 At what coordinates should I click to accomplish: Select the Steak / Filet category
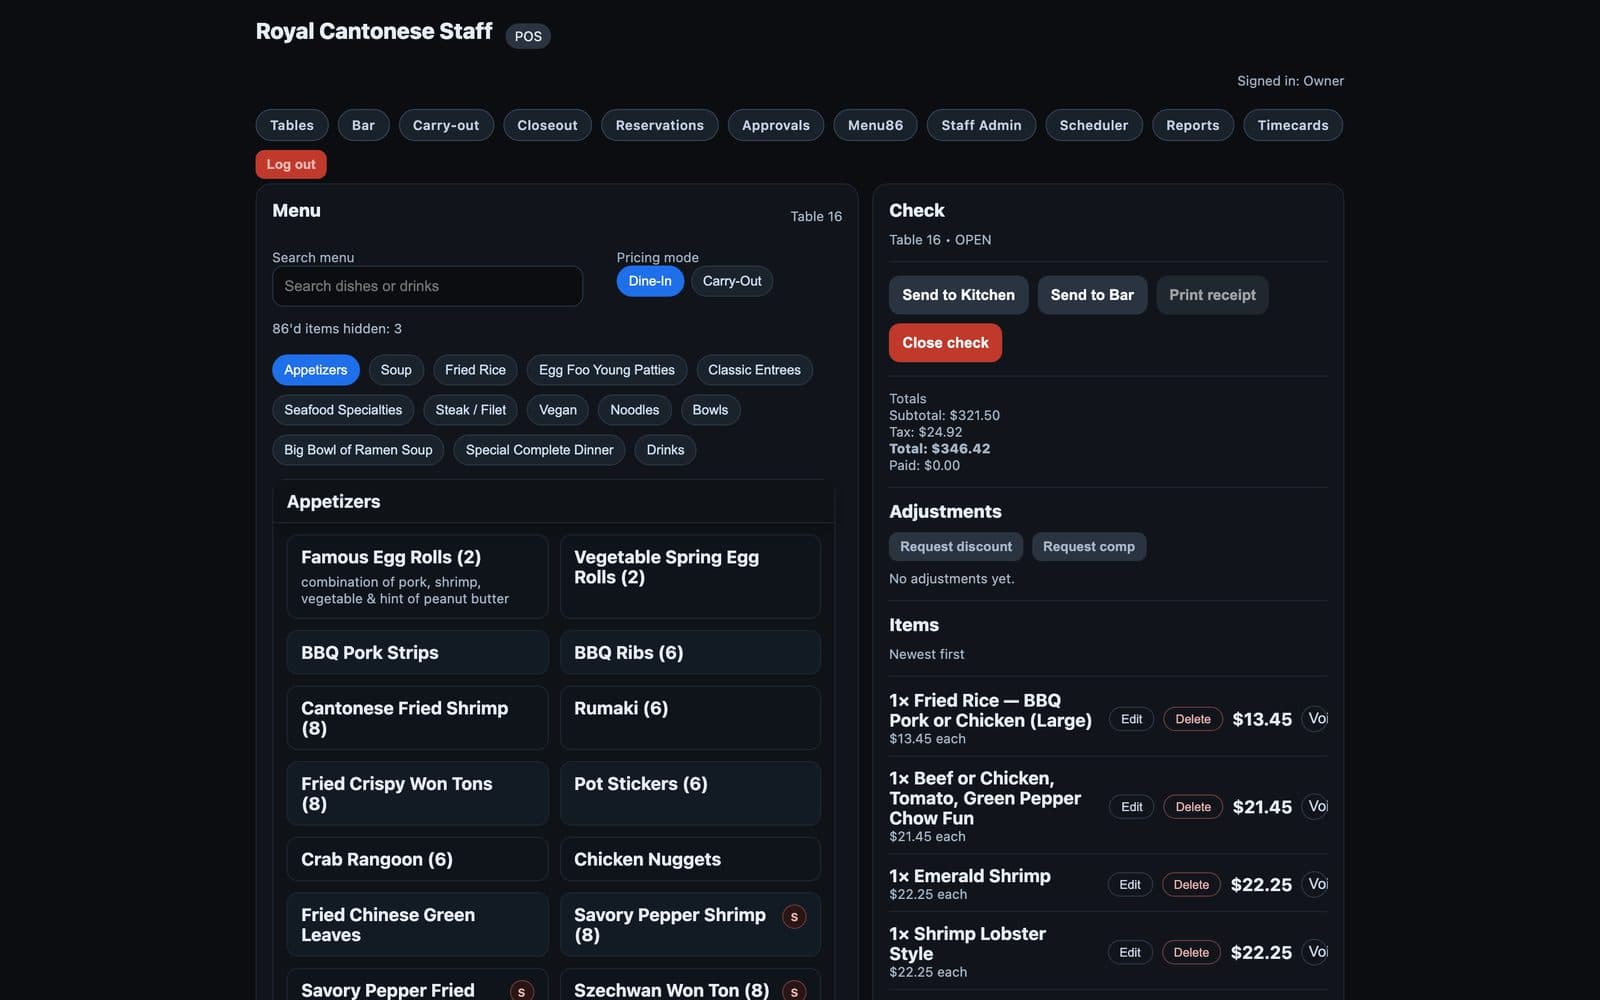pos(471,410)
